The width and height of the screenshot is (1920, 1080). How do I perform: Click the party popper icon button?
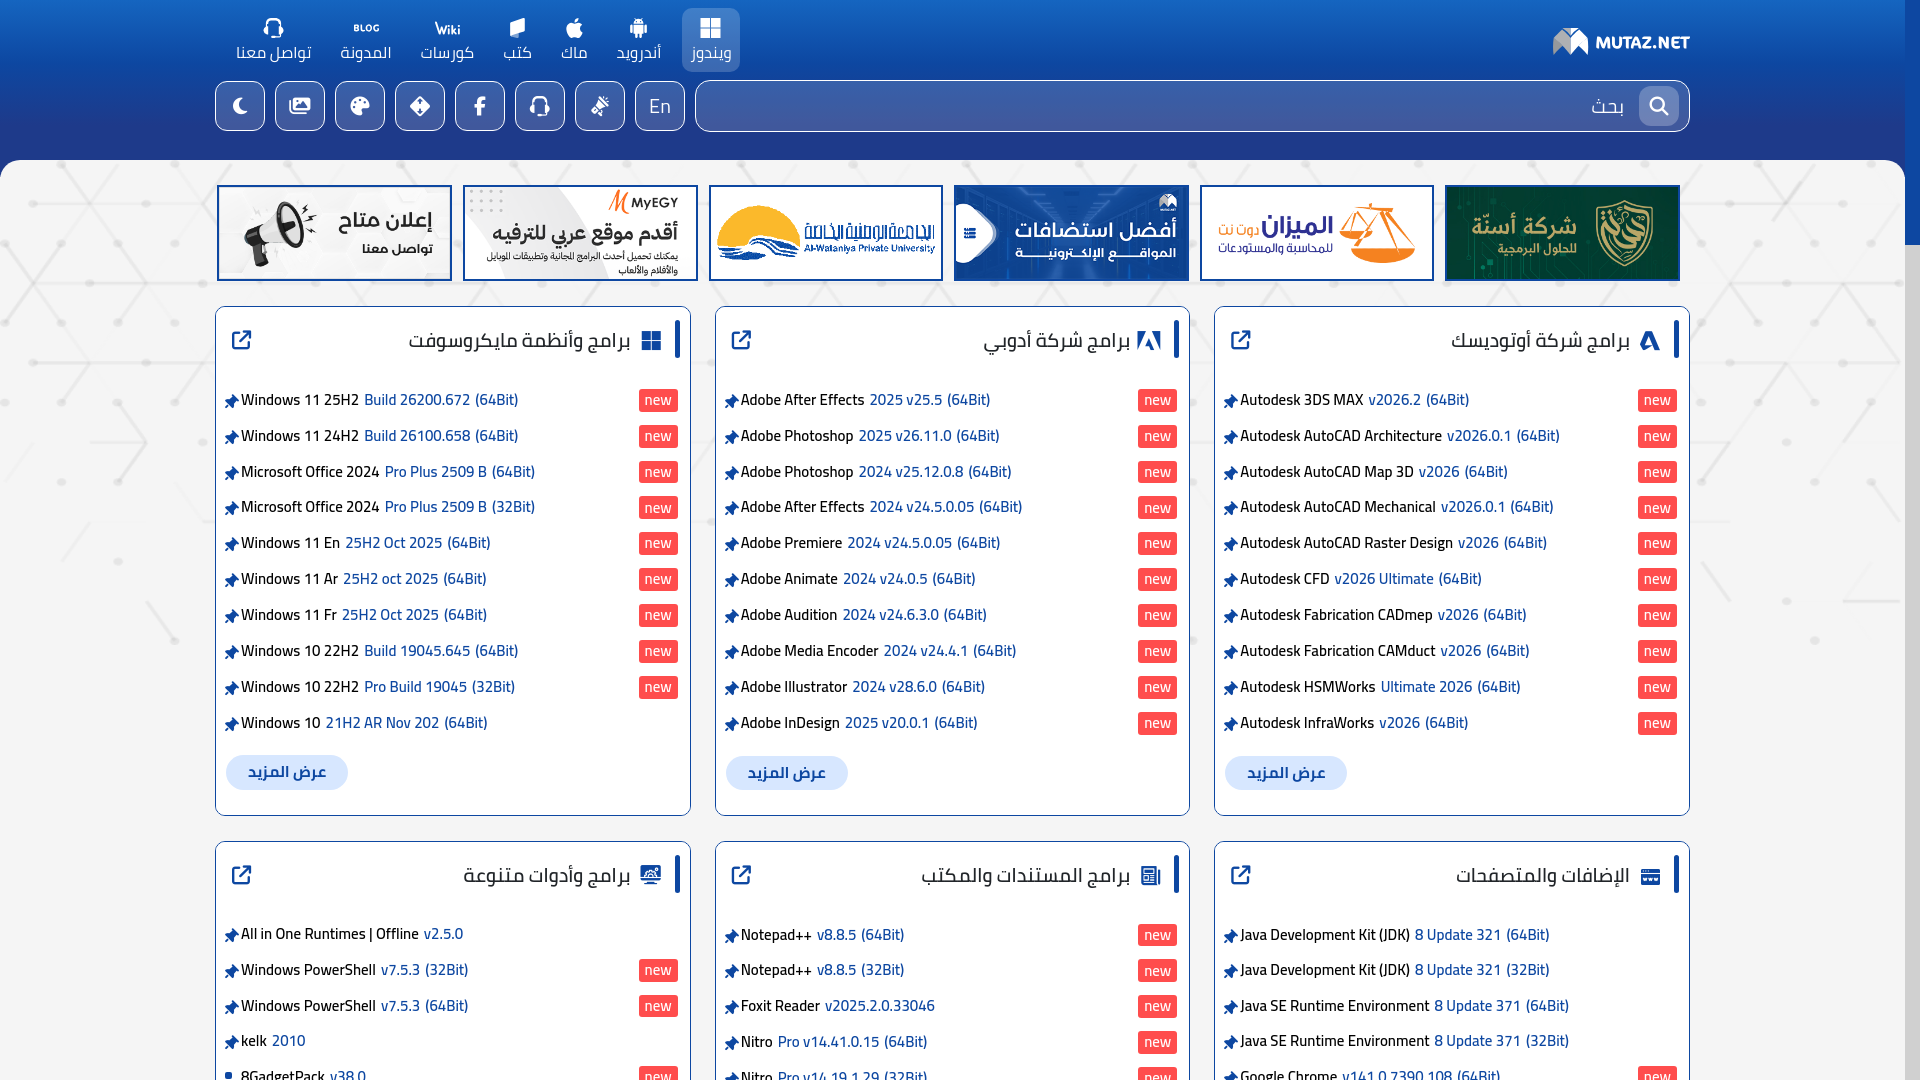coord(600,106)
